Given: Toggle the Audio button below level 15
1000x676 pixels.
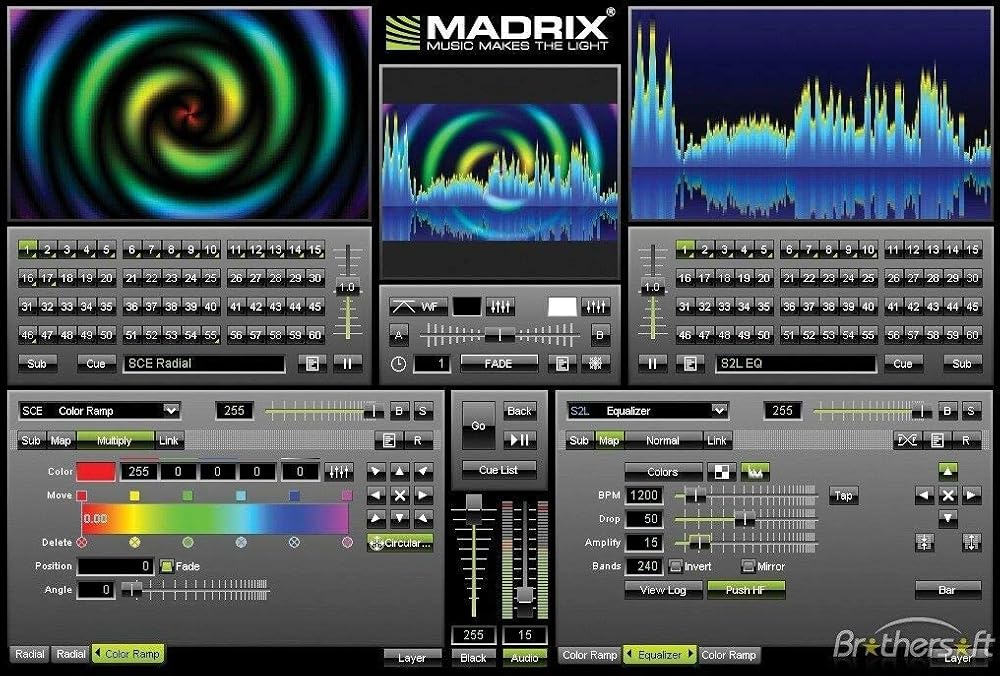Looking at the screenshot, I should point(524,658).
